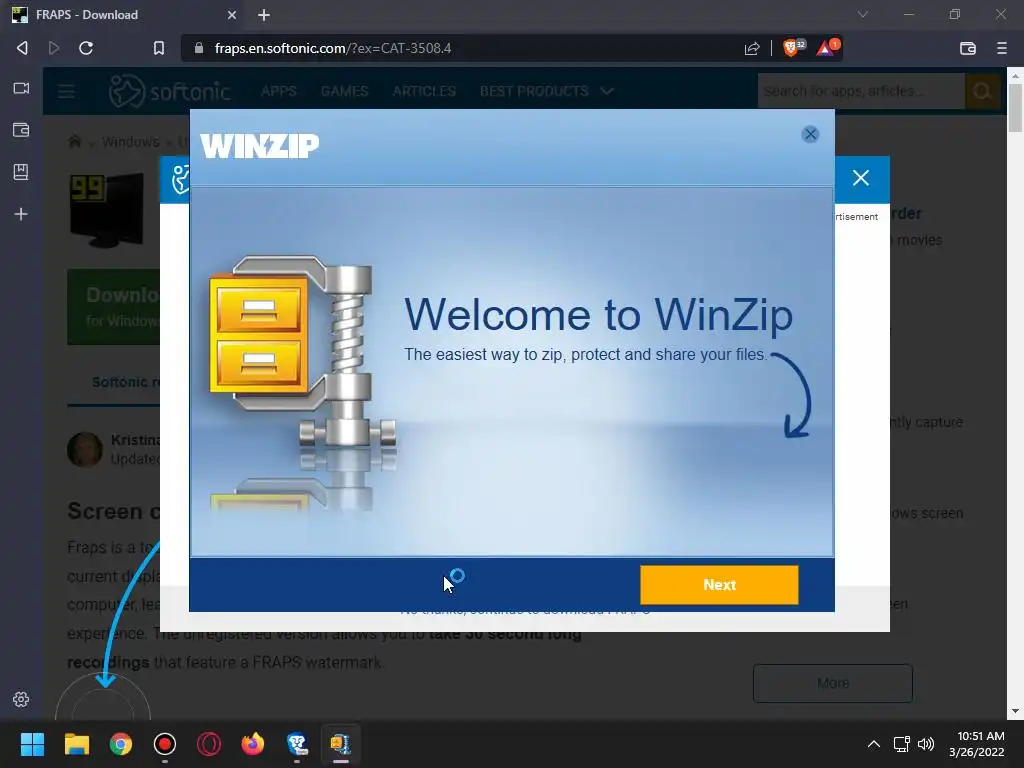
Task: Open the ARTICLES menu on Softonic
Action: click(424, 91)
